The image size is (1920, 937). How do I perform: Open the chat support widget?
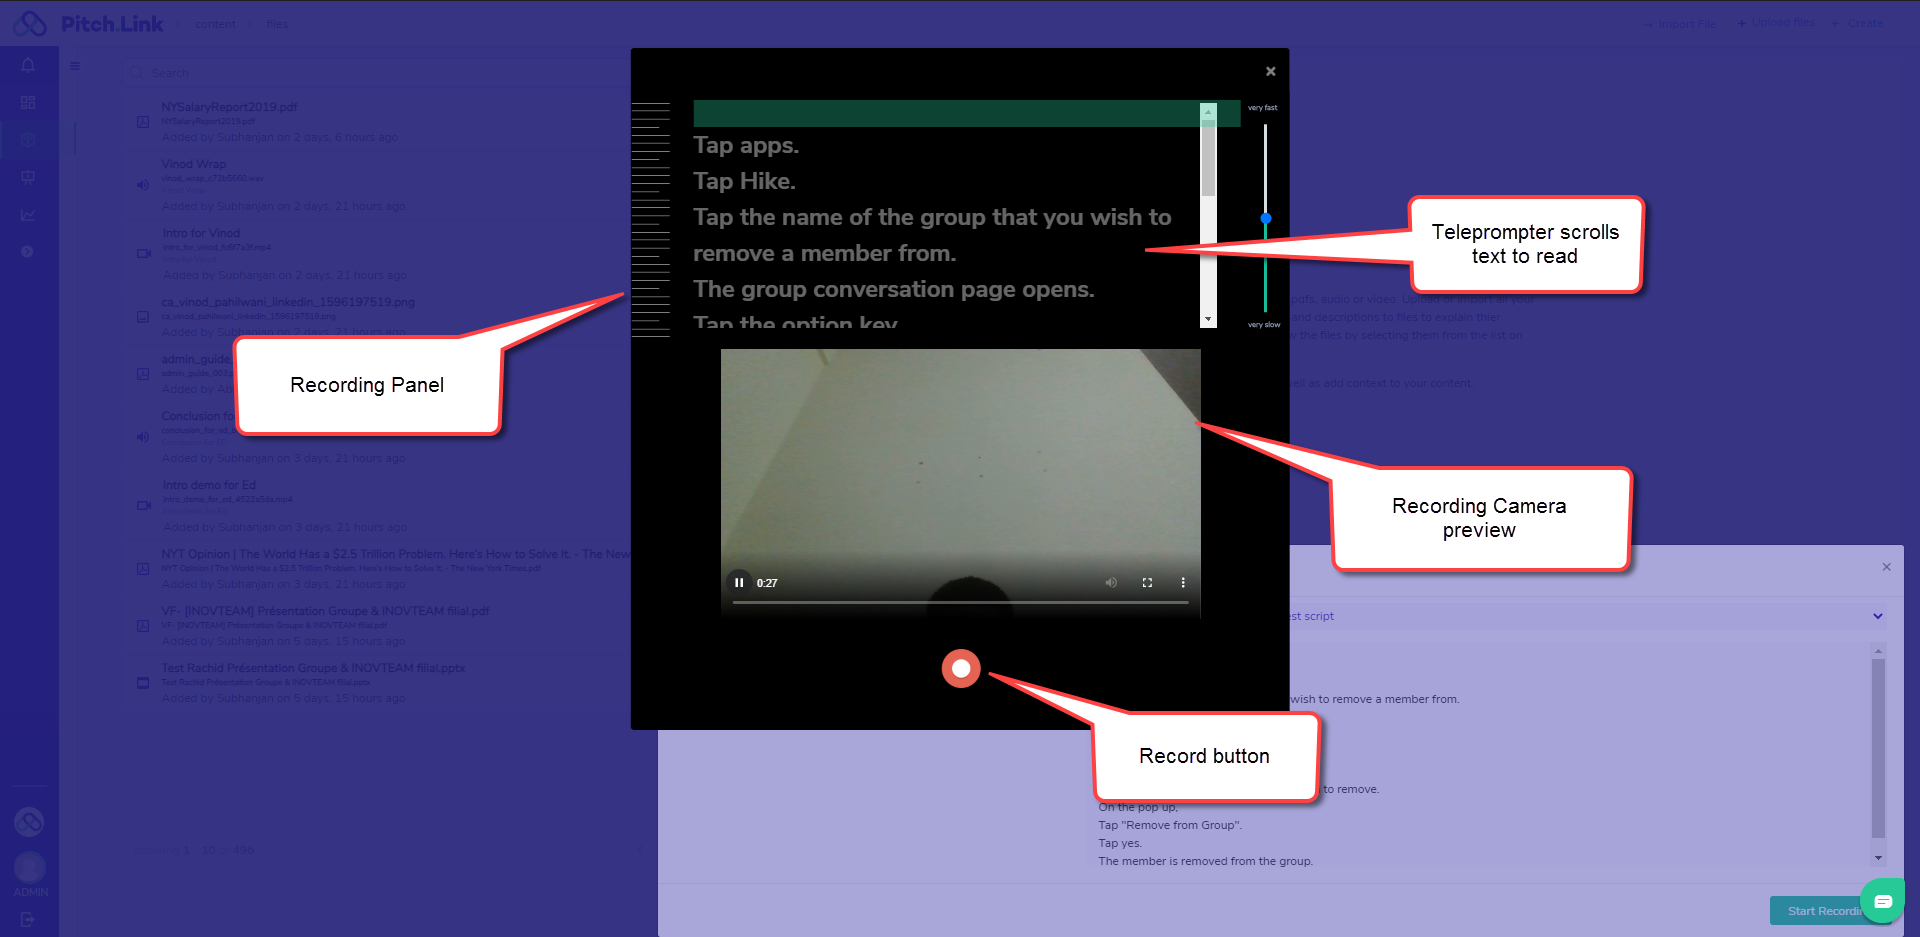(x=1882, y=901)
